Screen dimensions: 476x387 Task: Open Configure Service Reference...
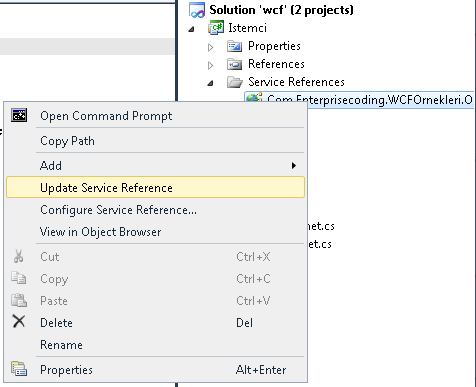point(155,210)
